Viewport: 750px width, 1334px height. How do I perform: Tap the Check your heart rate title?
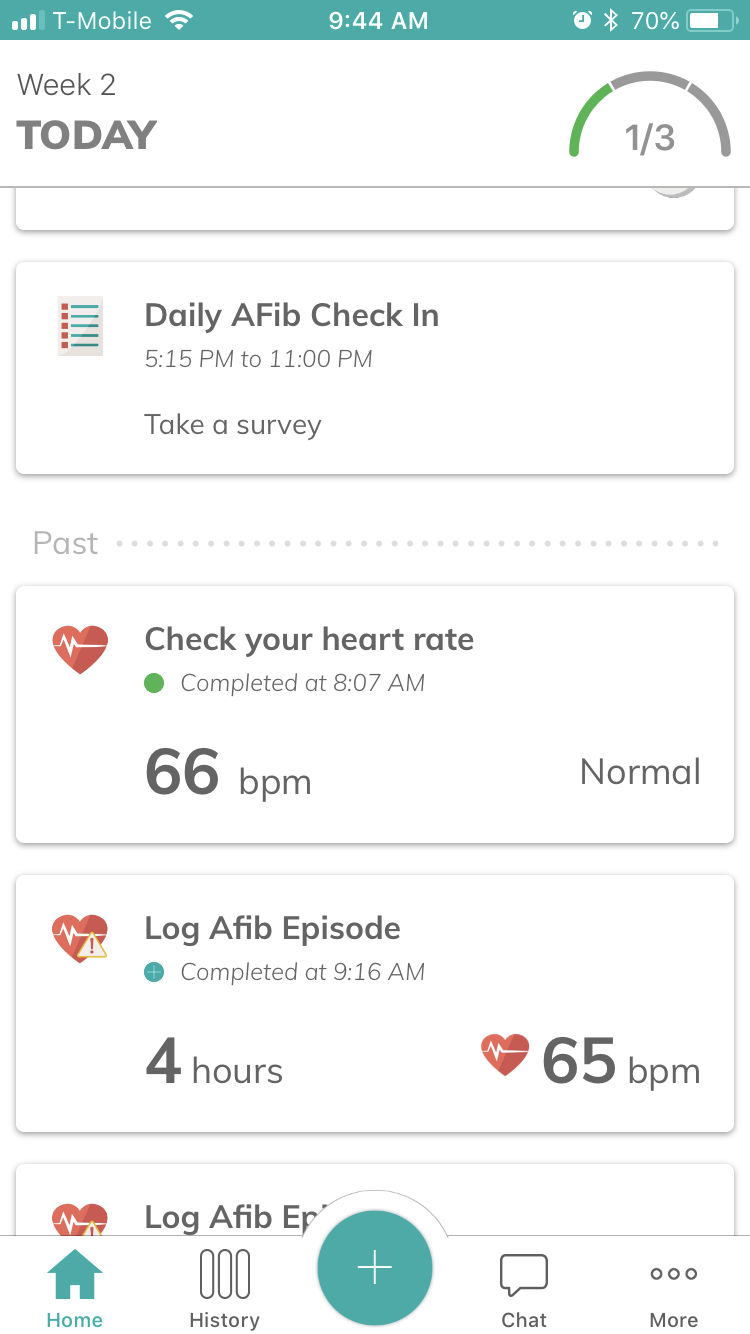(309, 640)
